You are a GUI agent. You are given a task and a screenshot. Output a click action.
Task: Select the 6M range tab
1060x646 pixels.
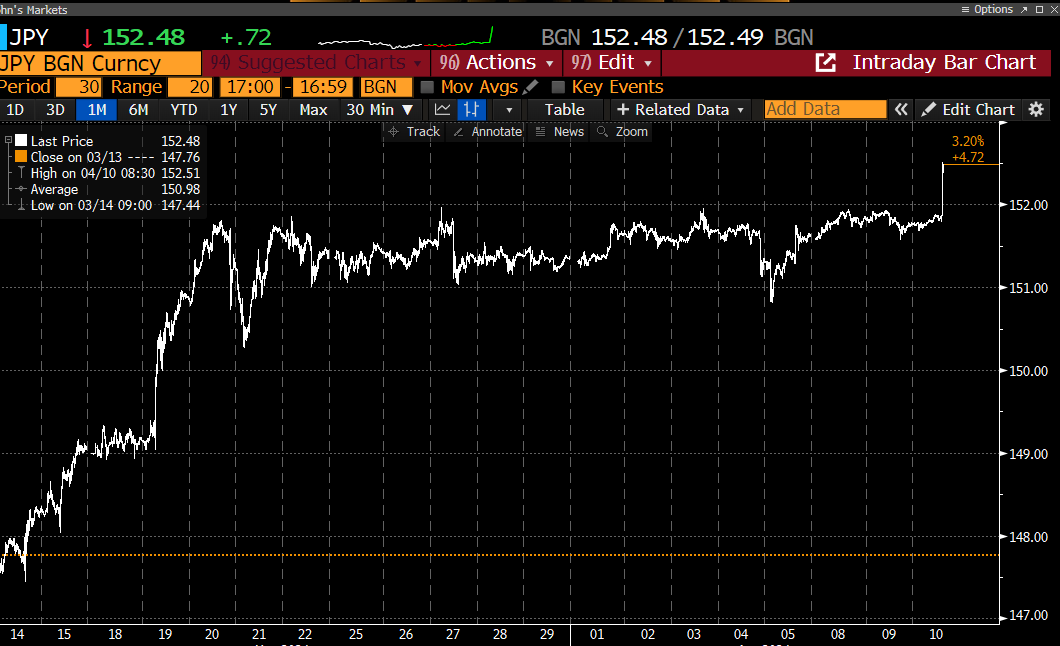pos(138,109)
